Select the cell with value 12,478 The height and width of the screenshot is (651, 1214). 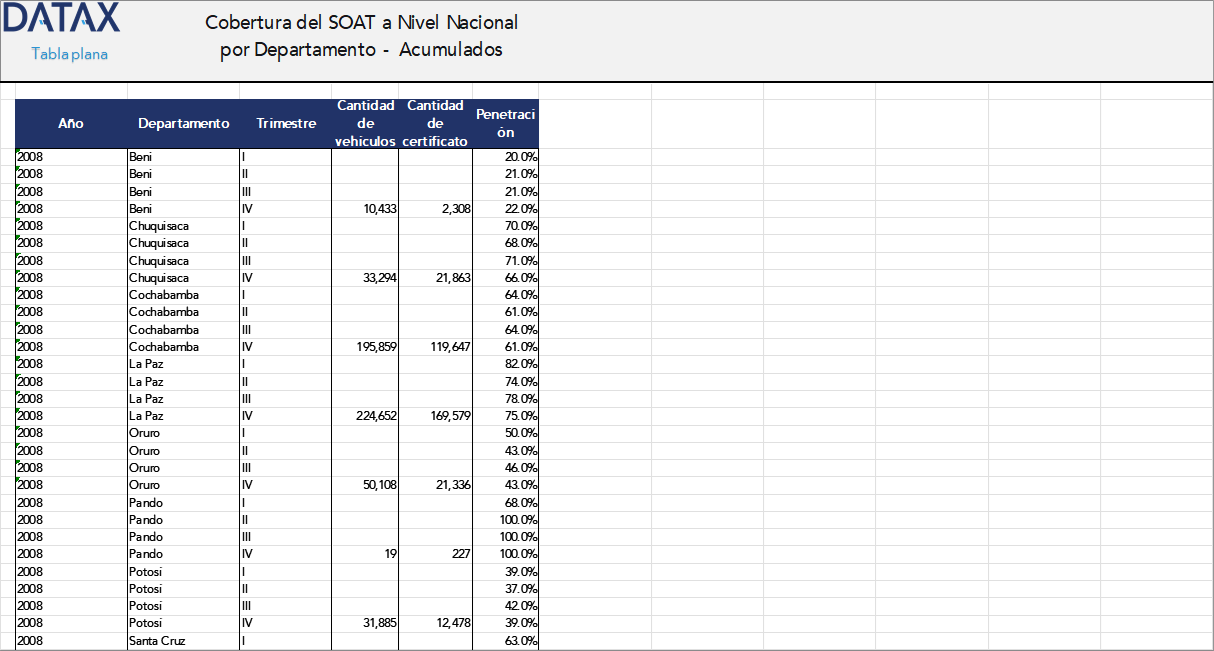tap(435, 623)
